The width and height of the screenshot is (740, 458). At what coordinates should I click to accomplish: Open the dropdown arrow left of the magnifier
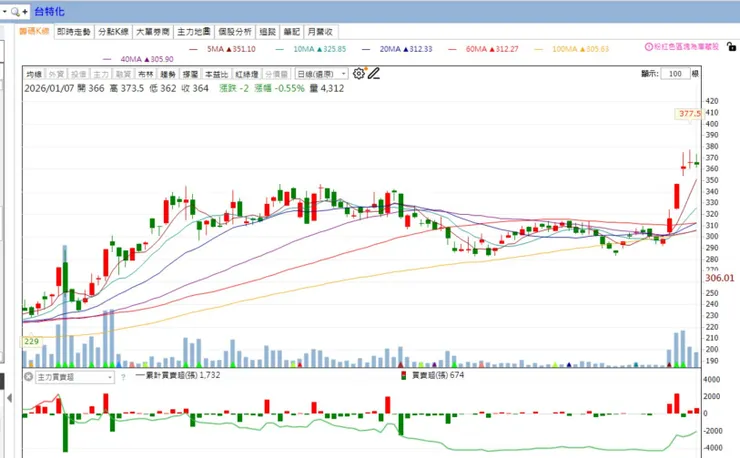click(4, 11)
